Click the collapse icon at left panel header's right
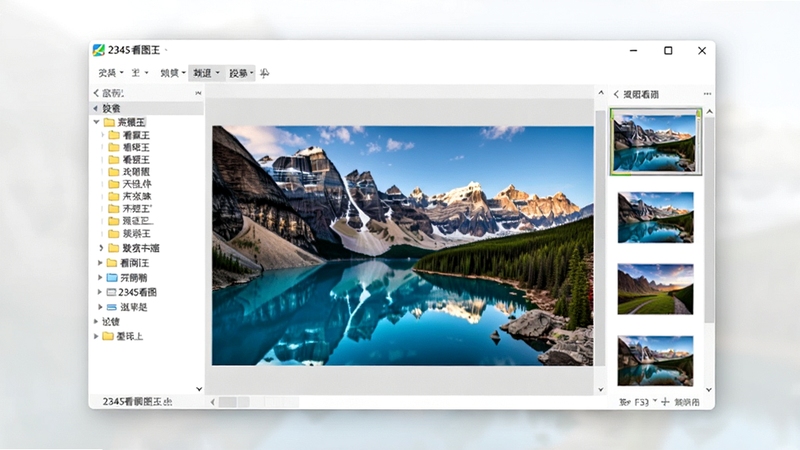Viewport: 800px width, 450px height. tap(198, 93)
